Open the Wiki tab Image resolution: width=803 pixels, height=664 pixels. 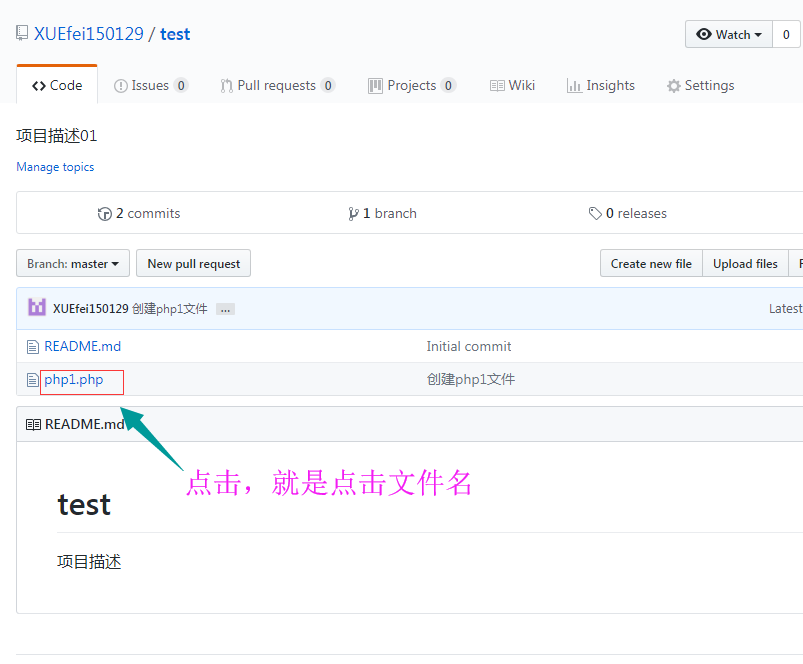pyautogui.click(x=512, y=85)
